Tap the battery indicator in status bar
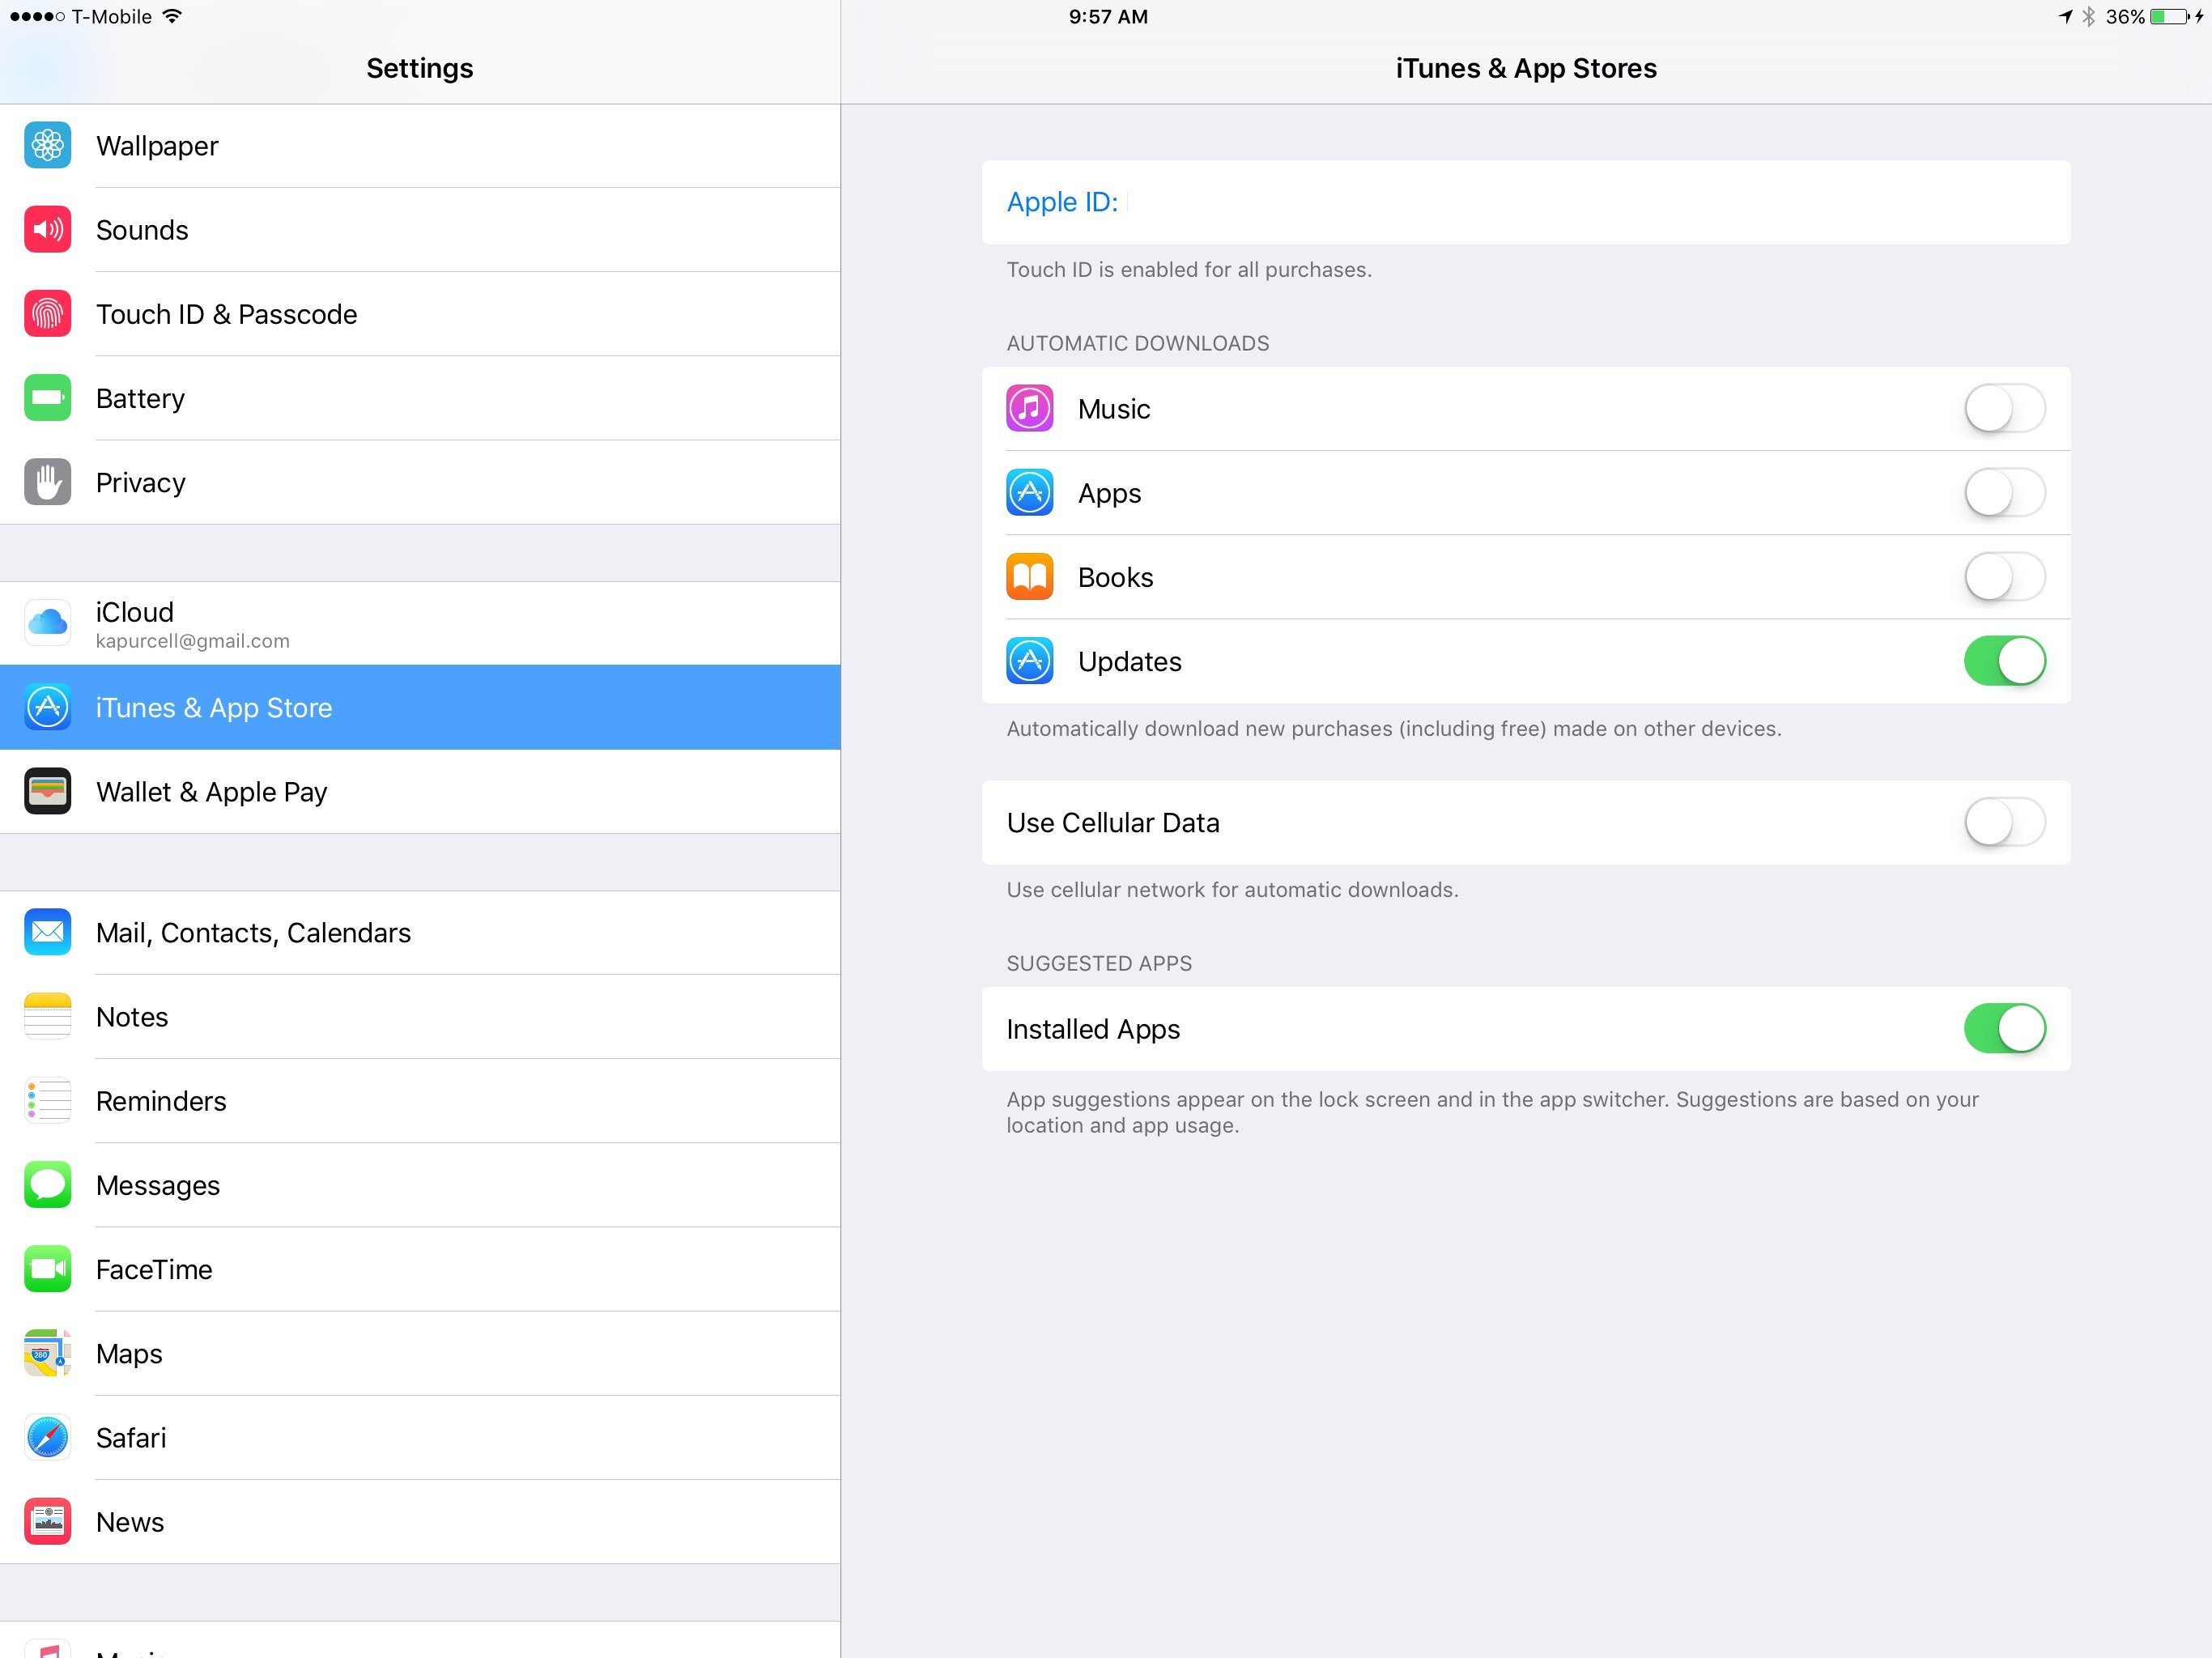Viewport: 2212px width, 1658px height. click(2169, 17)
